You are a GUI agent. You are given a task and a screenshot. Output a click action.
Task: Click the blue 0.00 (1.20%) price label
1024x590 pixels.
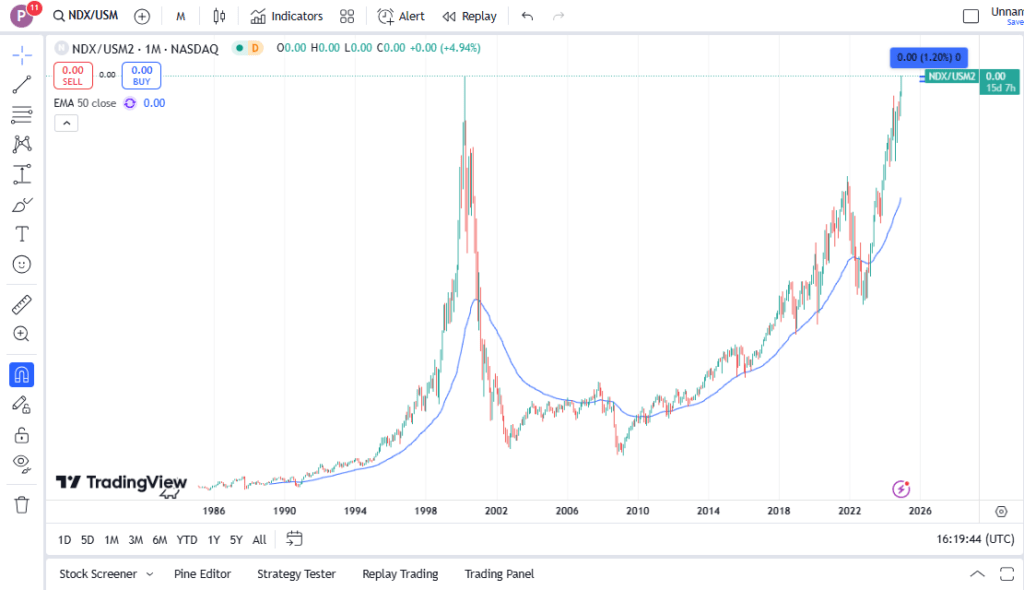(x=929, y=57)
